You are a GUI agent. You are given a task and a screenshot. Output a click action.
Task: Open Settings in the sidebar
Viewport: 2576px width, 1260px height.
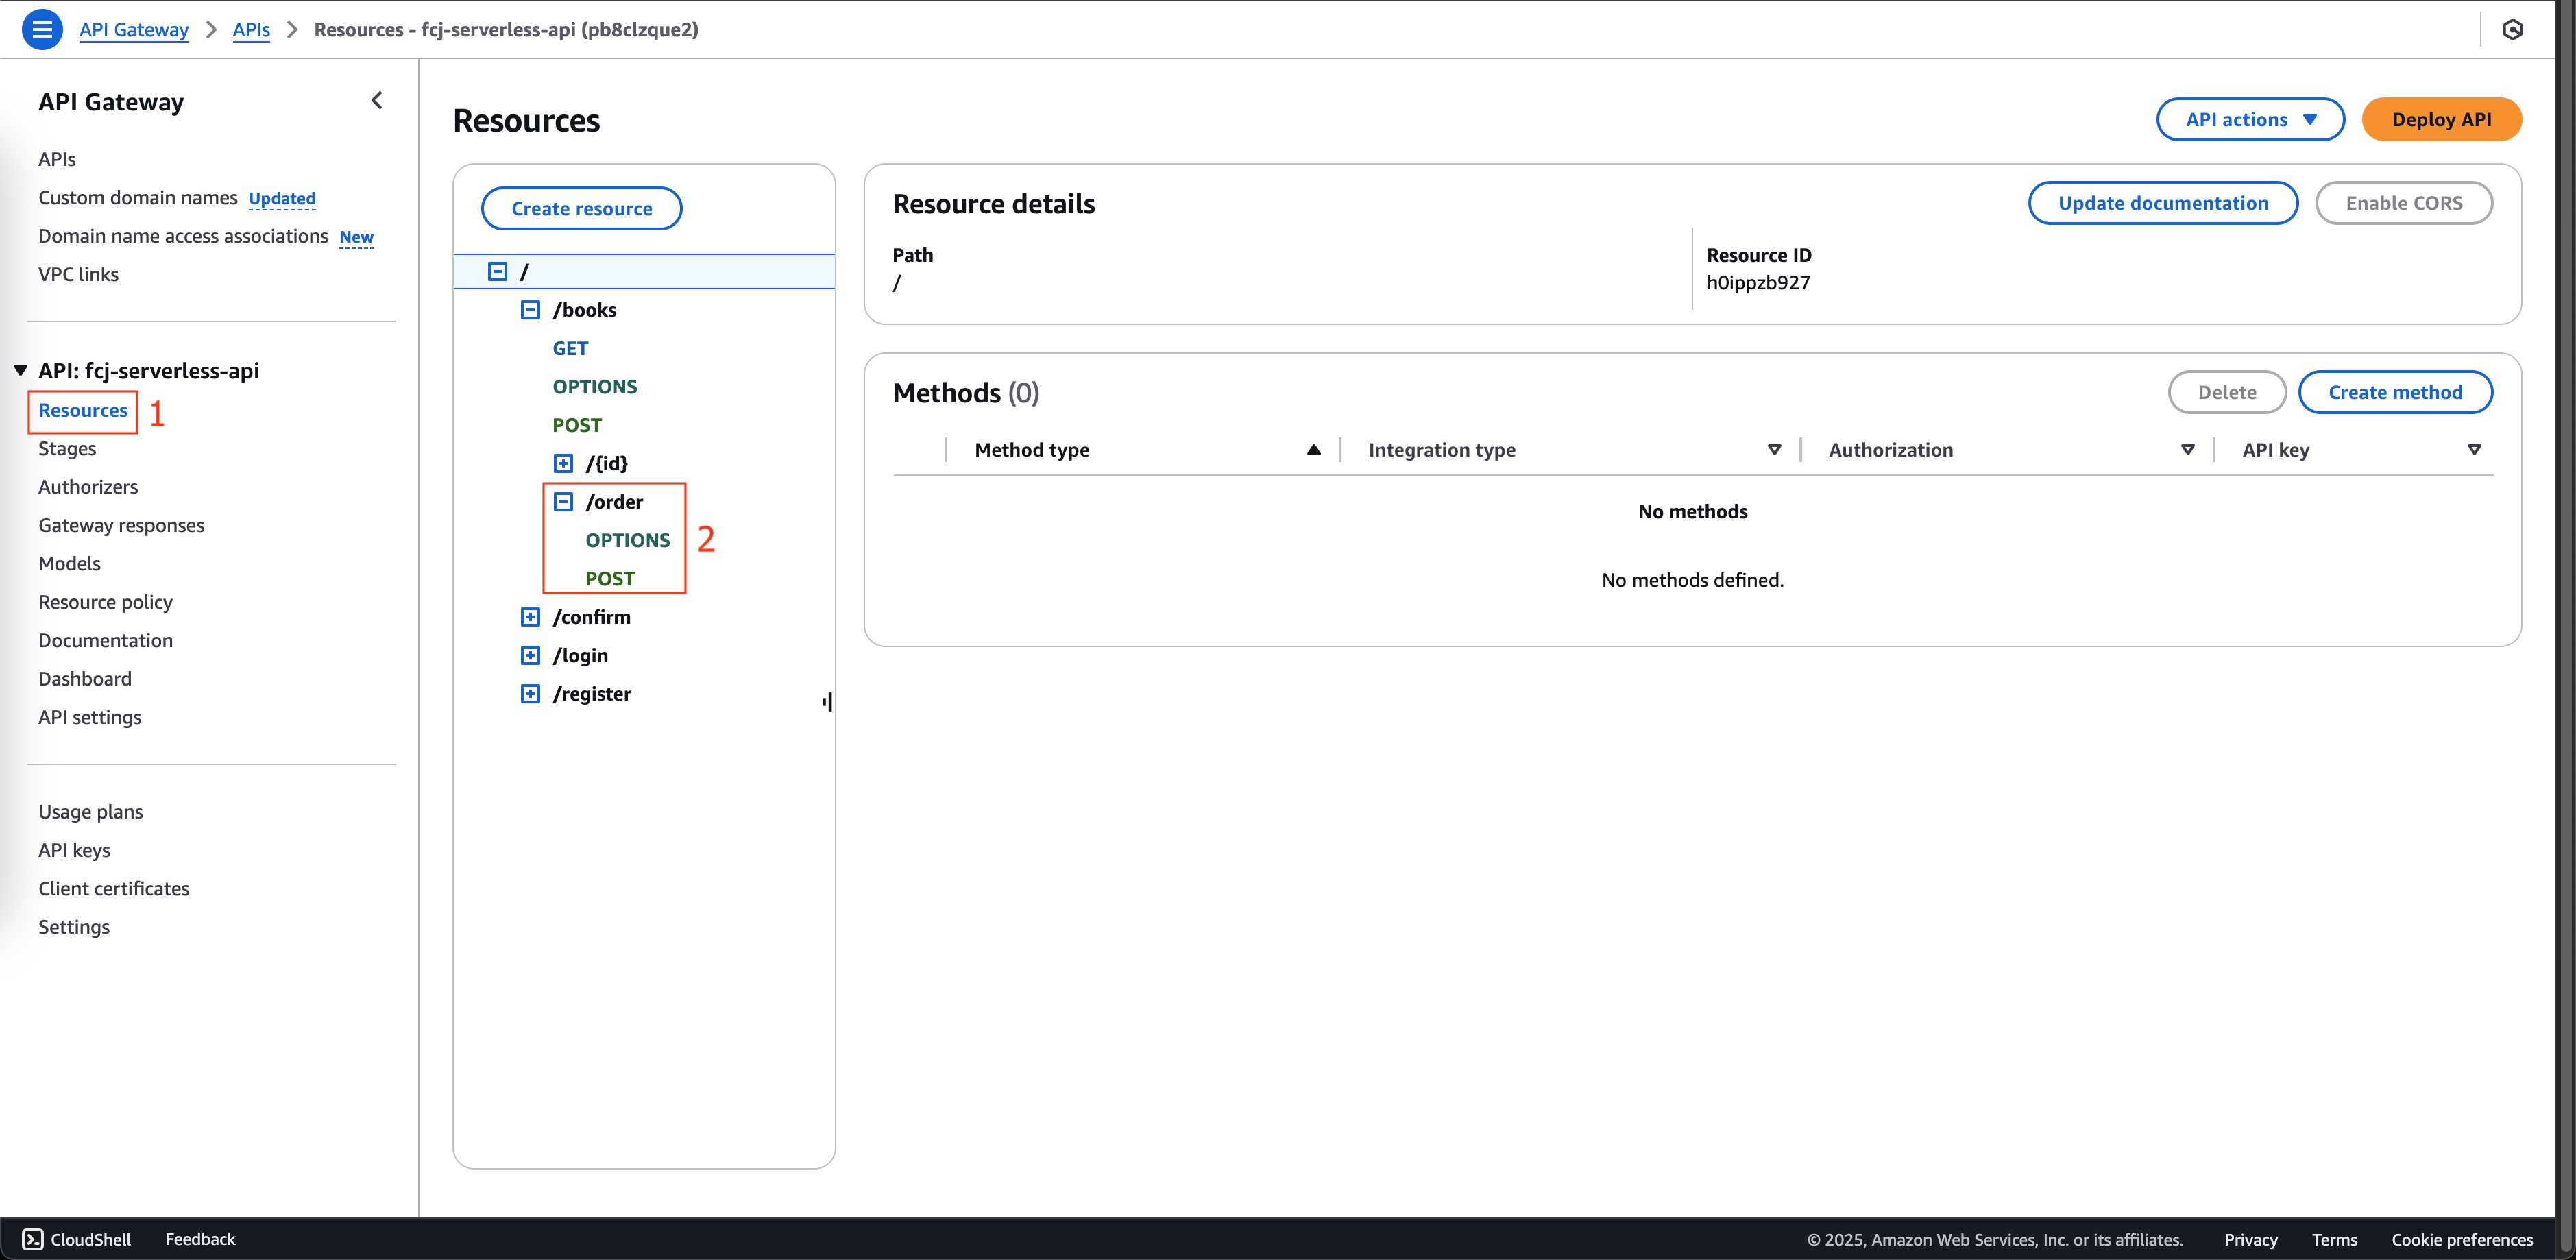(74, 927)
